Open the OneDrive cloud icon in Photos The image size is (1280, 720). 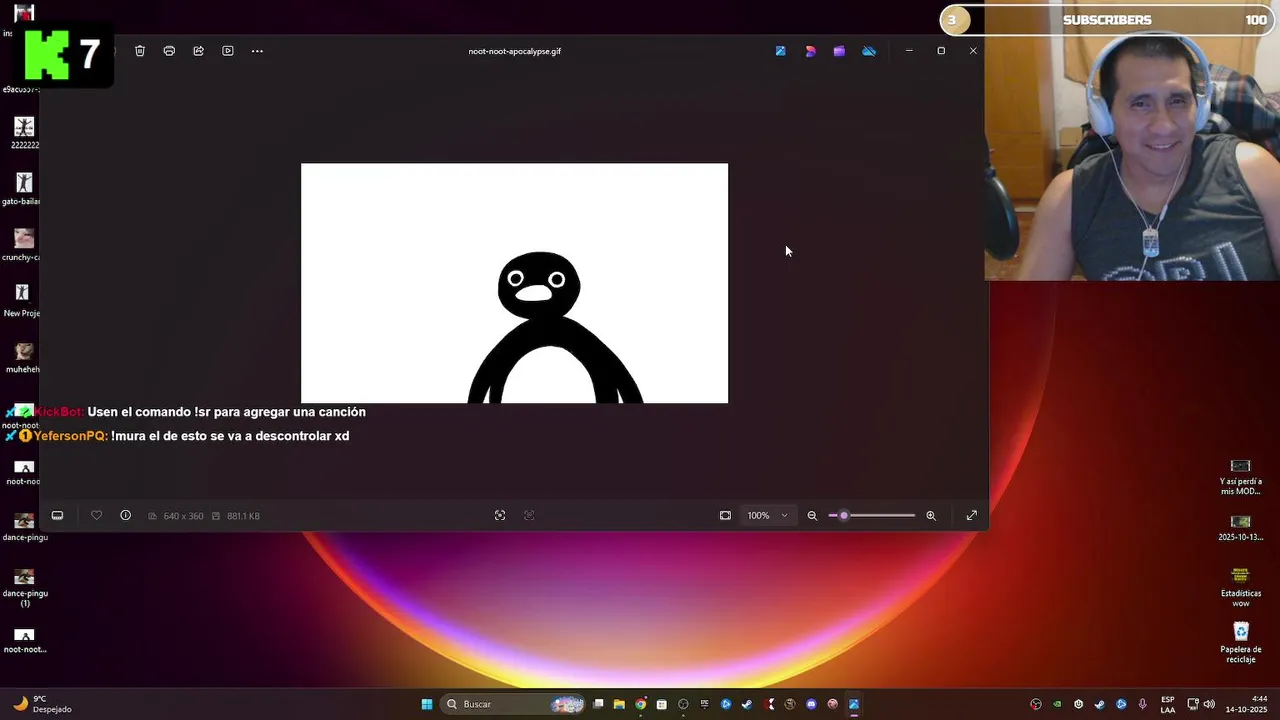pyautogui.click(x=869, y=51)
